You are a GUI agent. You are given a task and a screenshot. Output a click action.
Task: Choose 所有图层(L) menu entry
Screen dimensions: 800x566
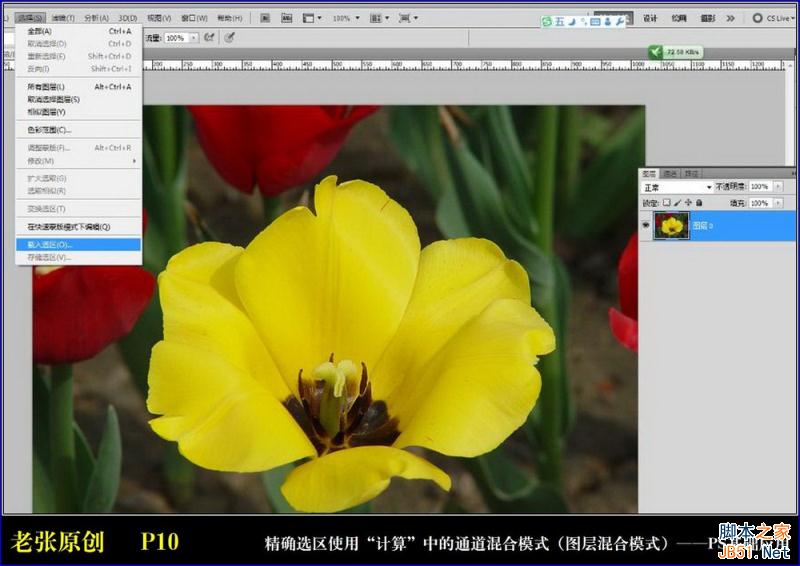79,87
